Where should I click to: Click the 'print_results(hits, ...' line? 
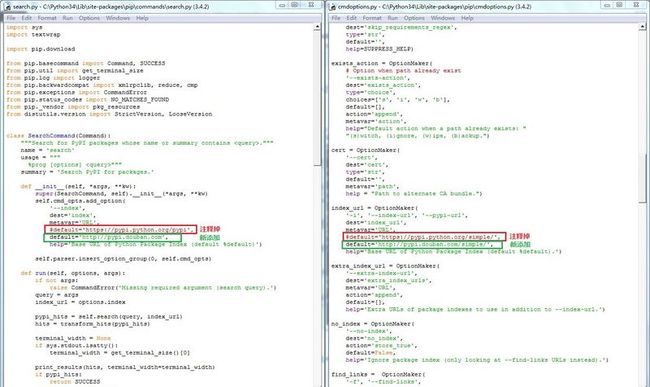tap(125, 368)
